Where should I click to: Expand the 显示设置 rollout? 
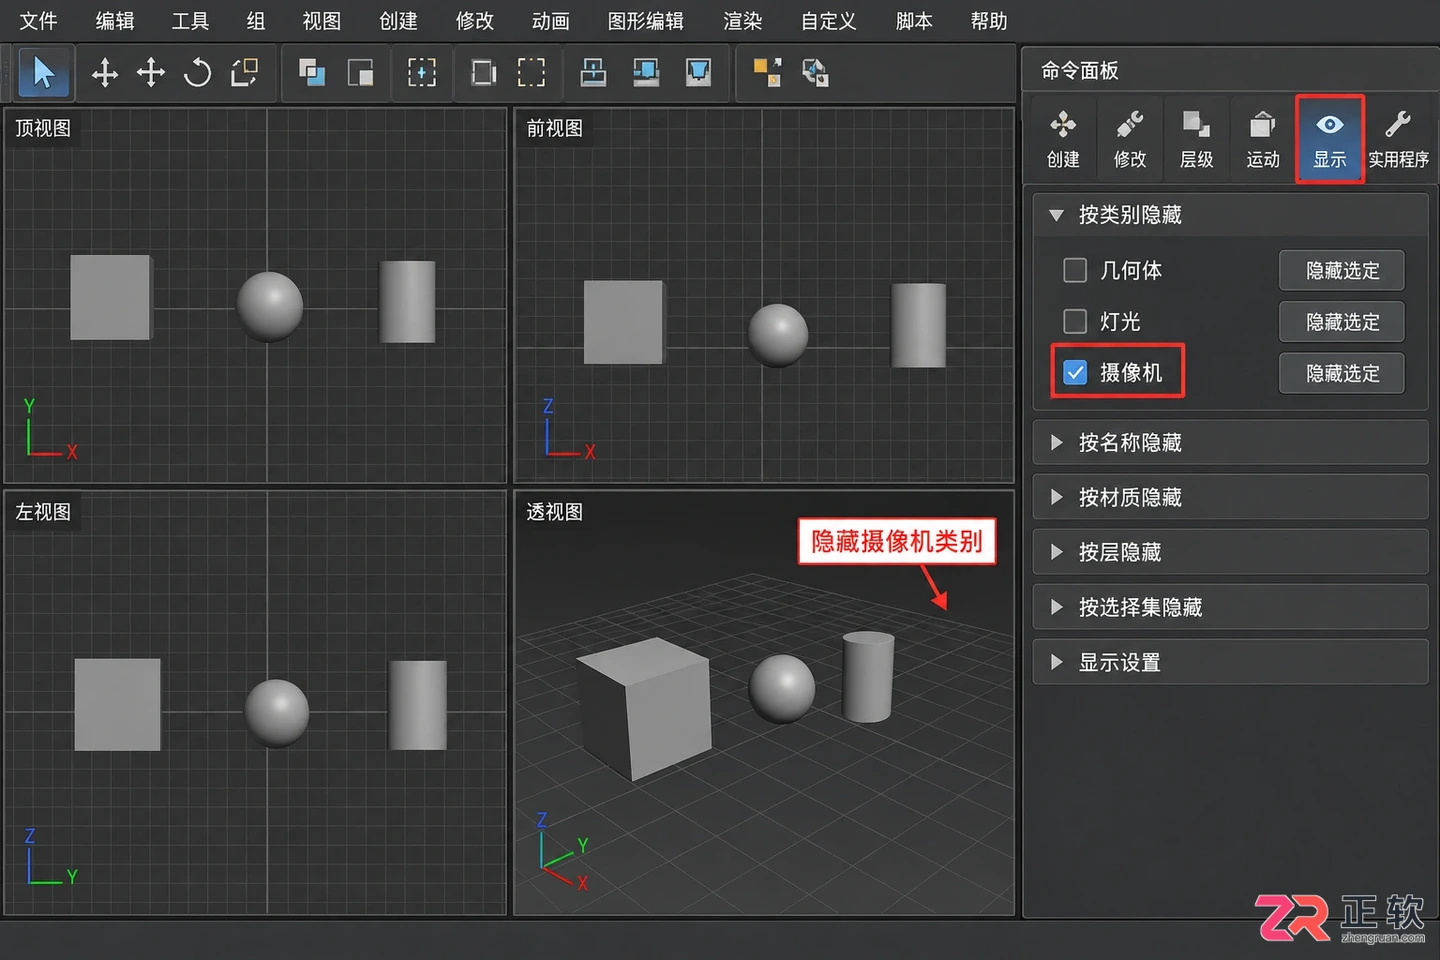pos(1230,662)
